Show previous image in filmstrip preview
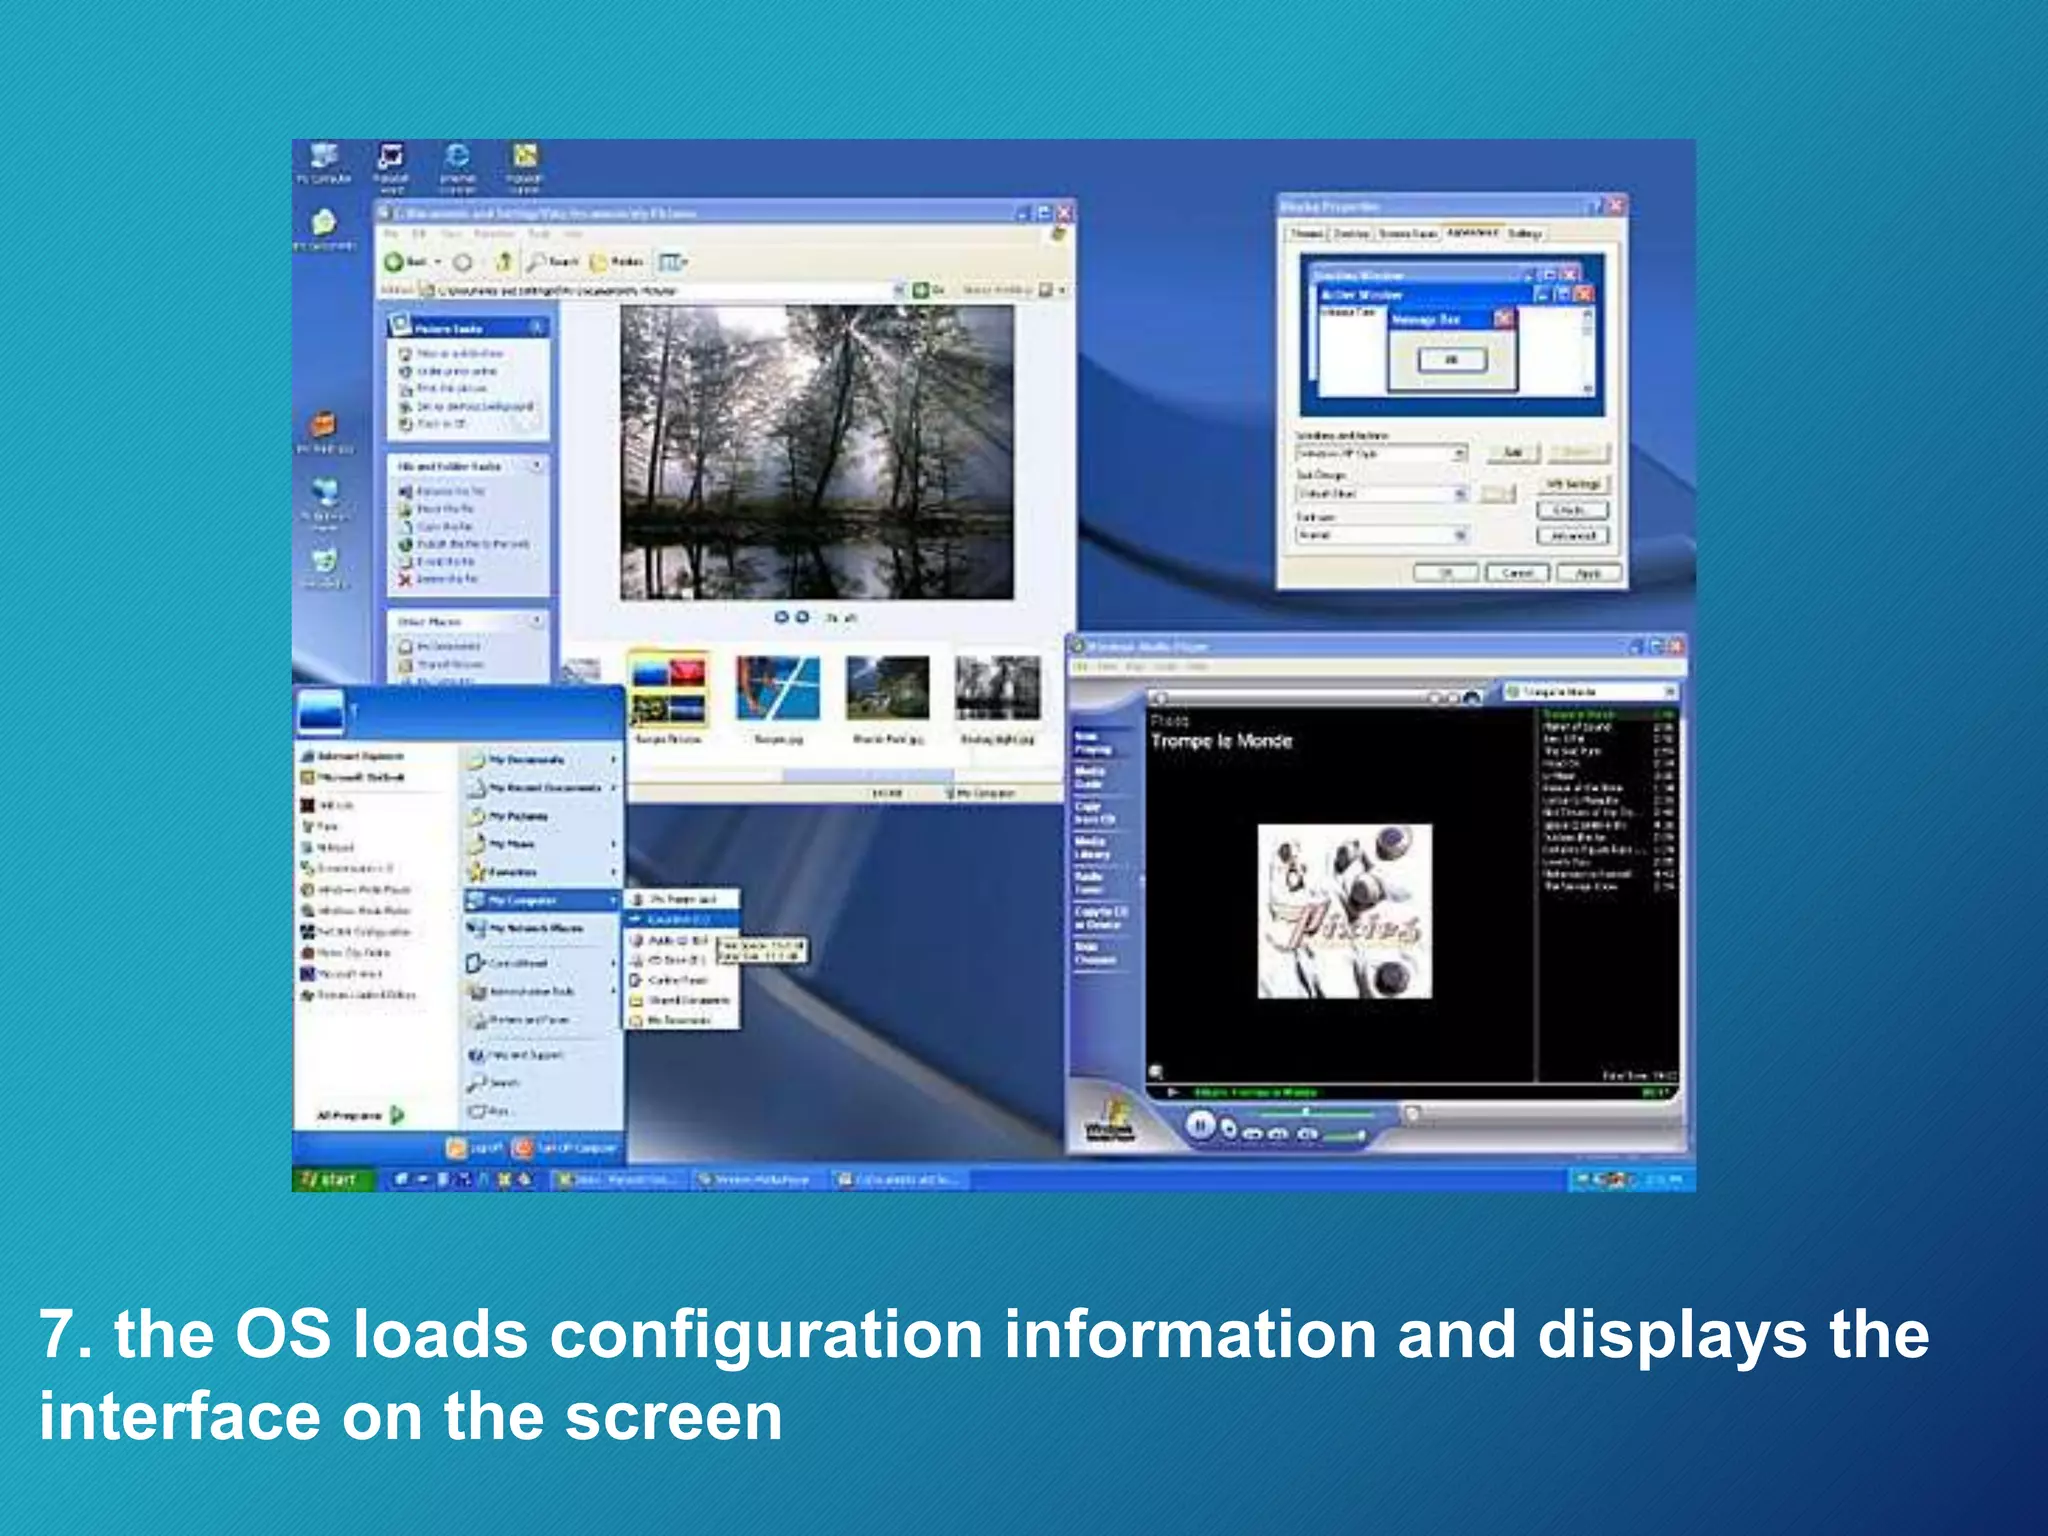 pyautogui.click(x=782, y=617)
